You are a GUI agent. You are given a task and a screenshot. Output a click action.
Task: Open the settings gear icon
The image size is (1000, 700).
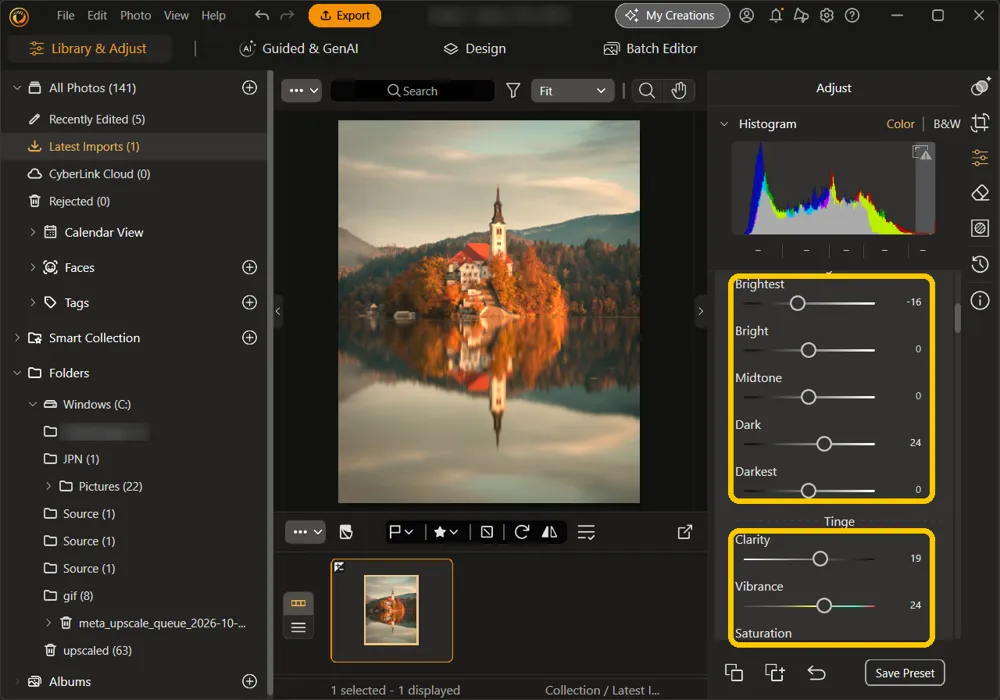coord(827,15)
